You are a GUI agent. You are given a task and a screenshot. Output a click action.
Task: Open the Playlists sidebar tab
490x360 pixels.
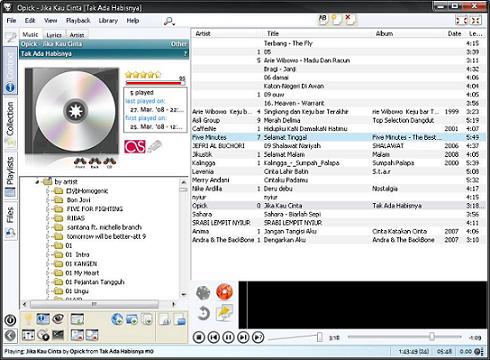10,175
